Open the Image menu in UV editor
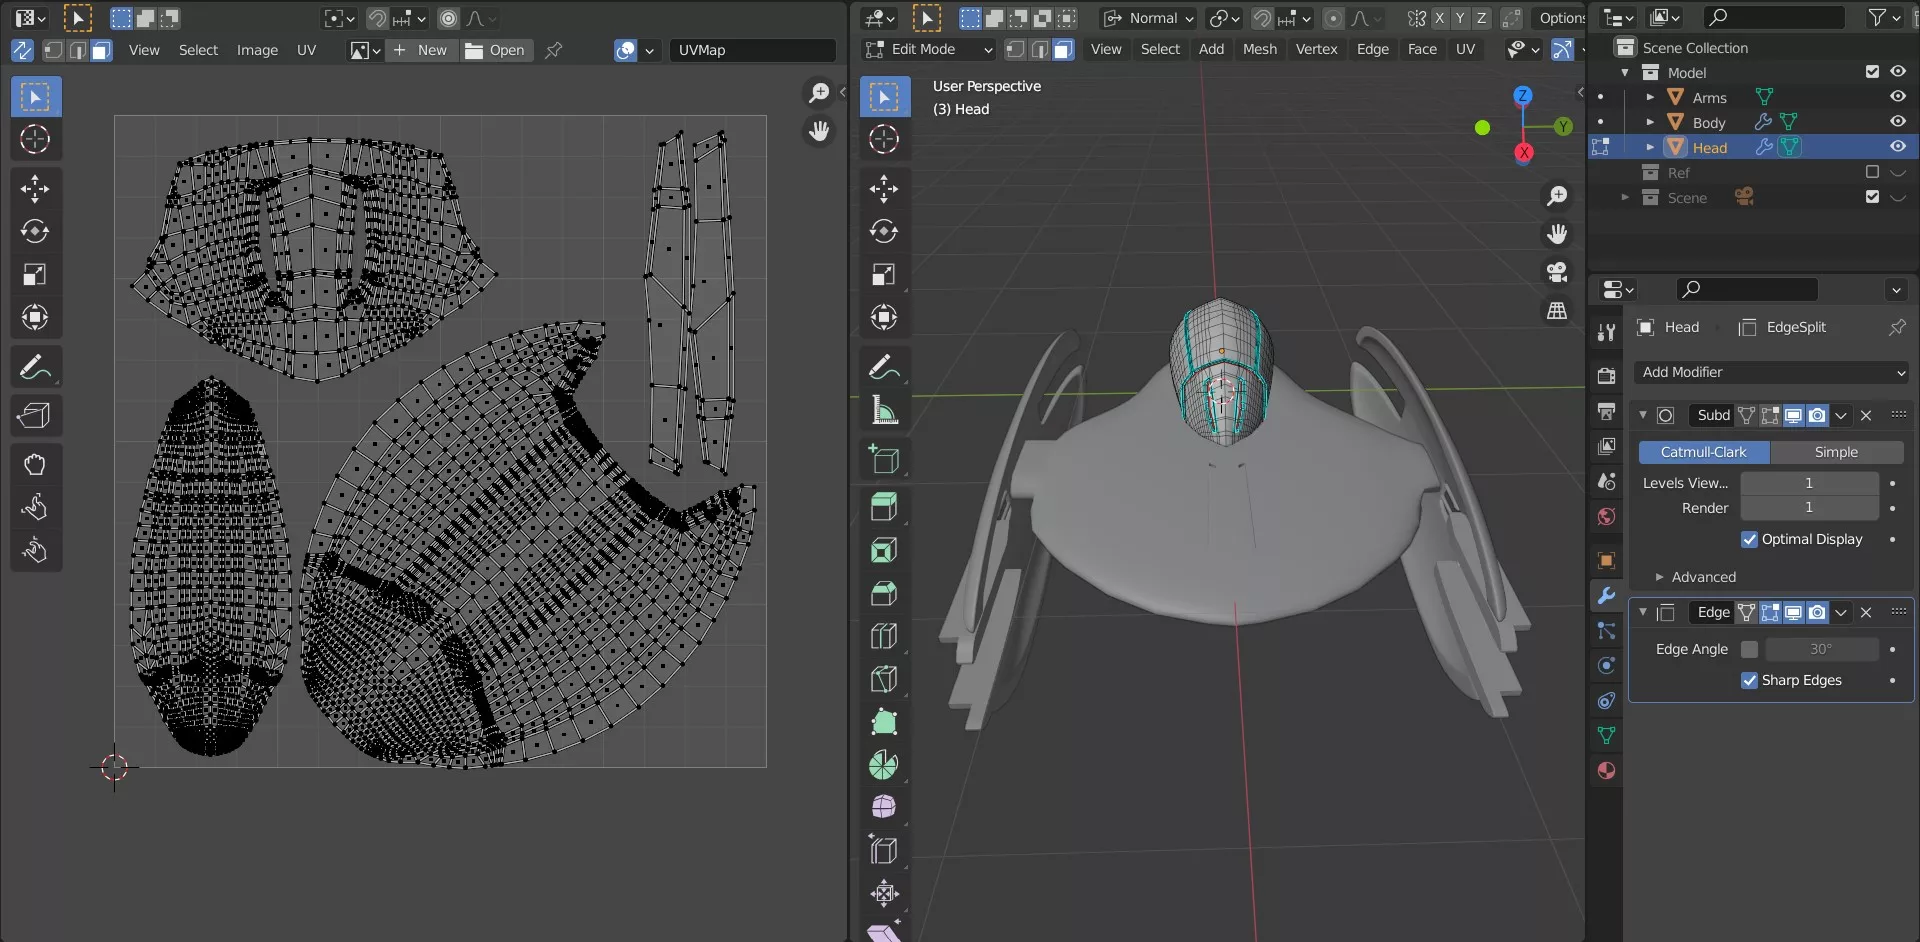The image size is (1920, 942). click(257, 50)
